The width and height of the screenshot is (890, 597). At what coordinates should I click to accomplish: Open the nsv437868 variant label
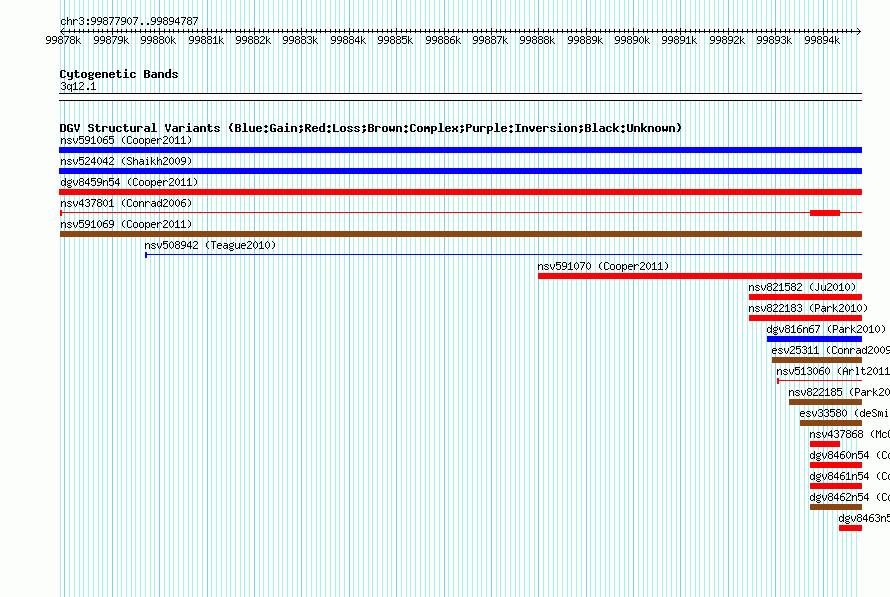(849, 434)
